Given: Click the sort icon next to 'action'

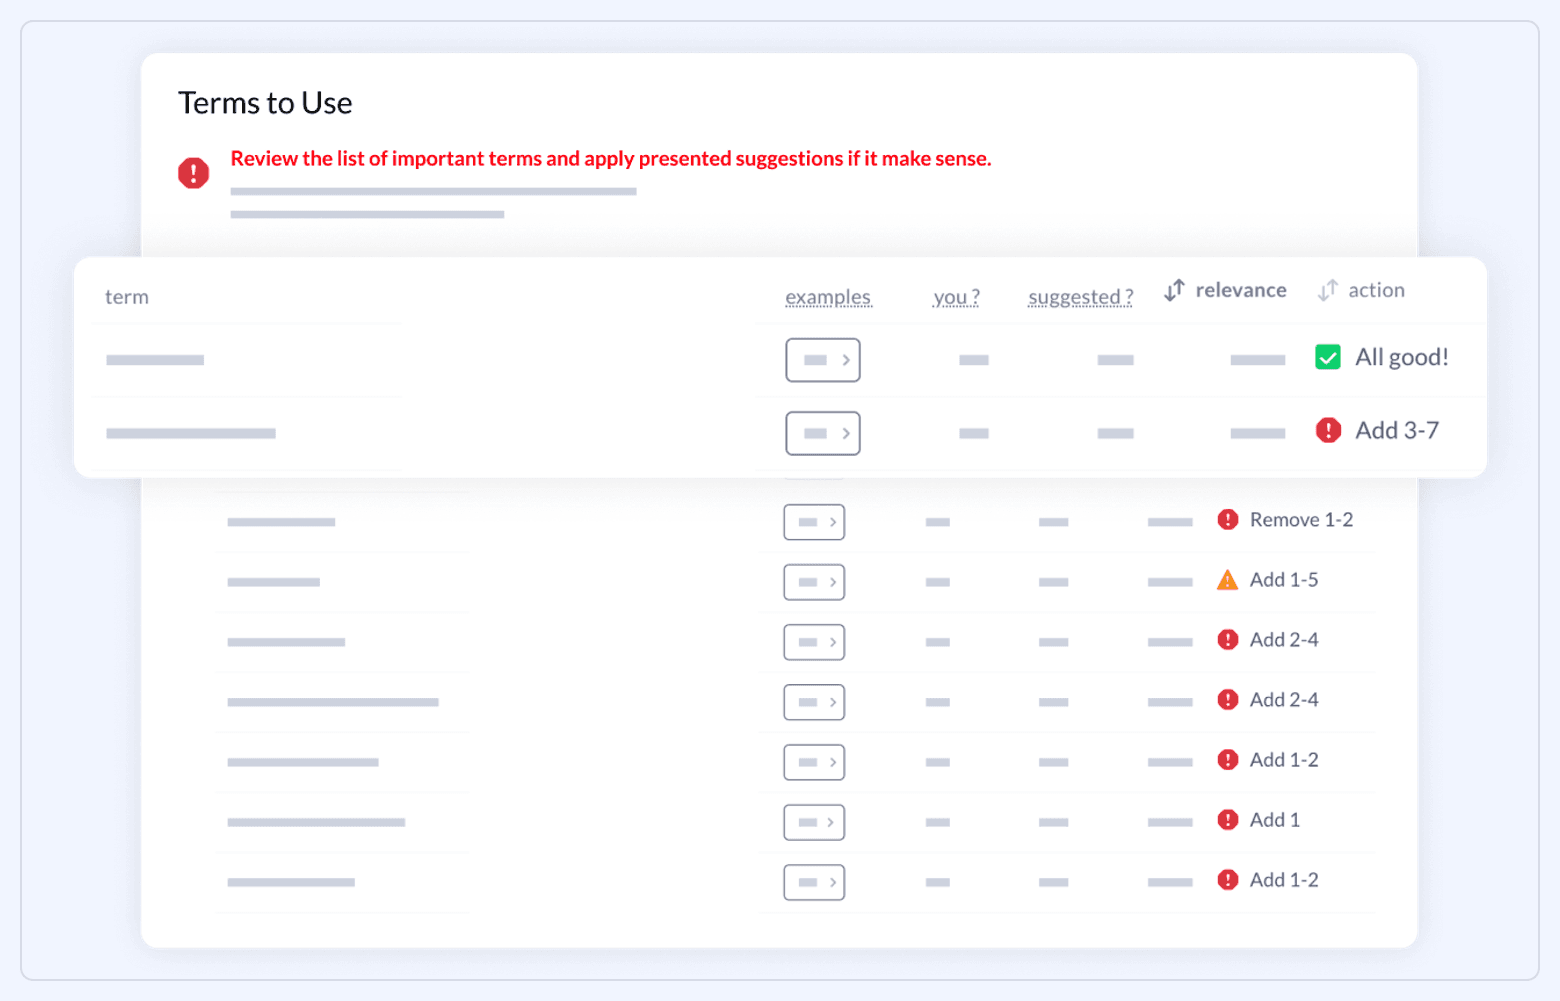Looking at the screenshot, I should [x=1328, y=290].
